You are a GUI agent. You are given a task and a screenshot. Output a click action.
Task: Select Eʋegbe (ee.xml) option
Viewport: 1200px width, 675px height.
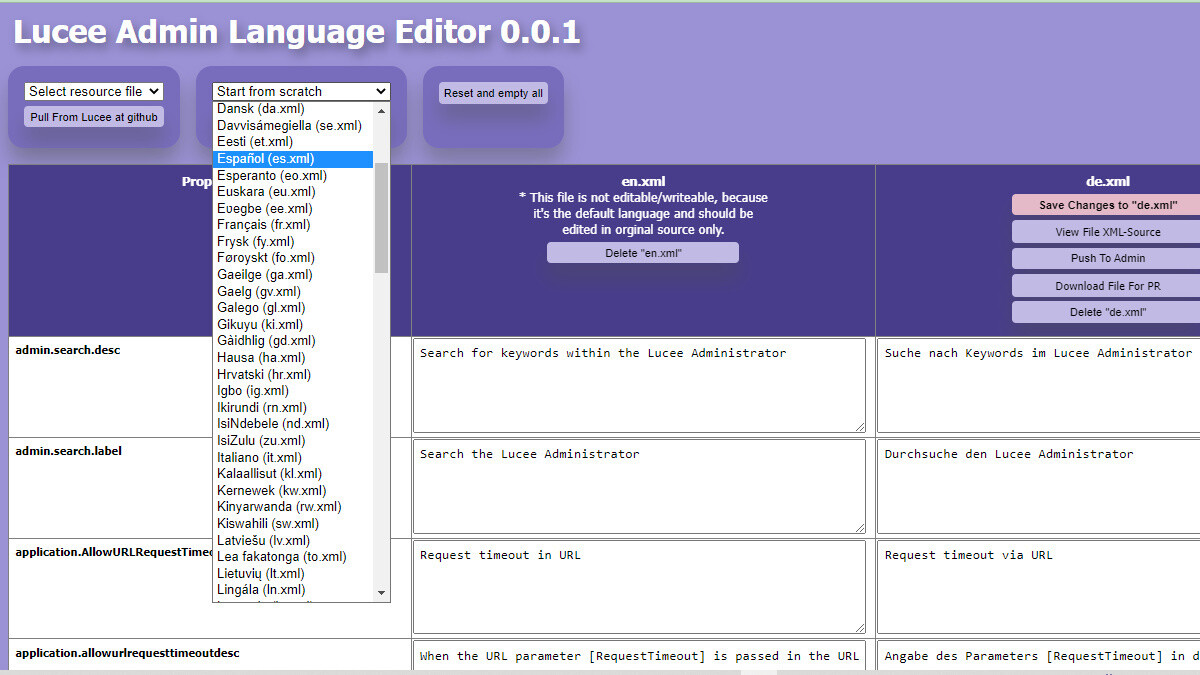click(x=293, y=208)
